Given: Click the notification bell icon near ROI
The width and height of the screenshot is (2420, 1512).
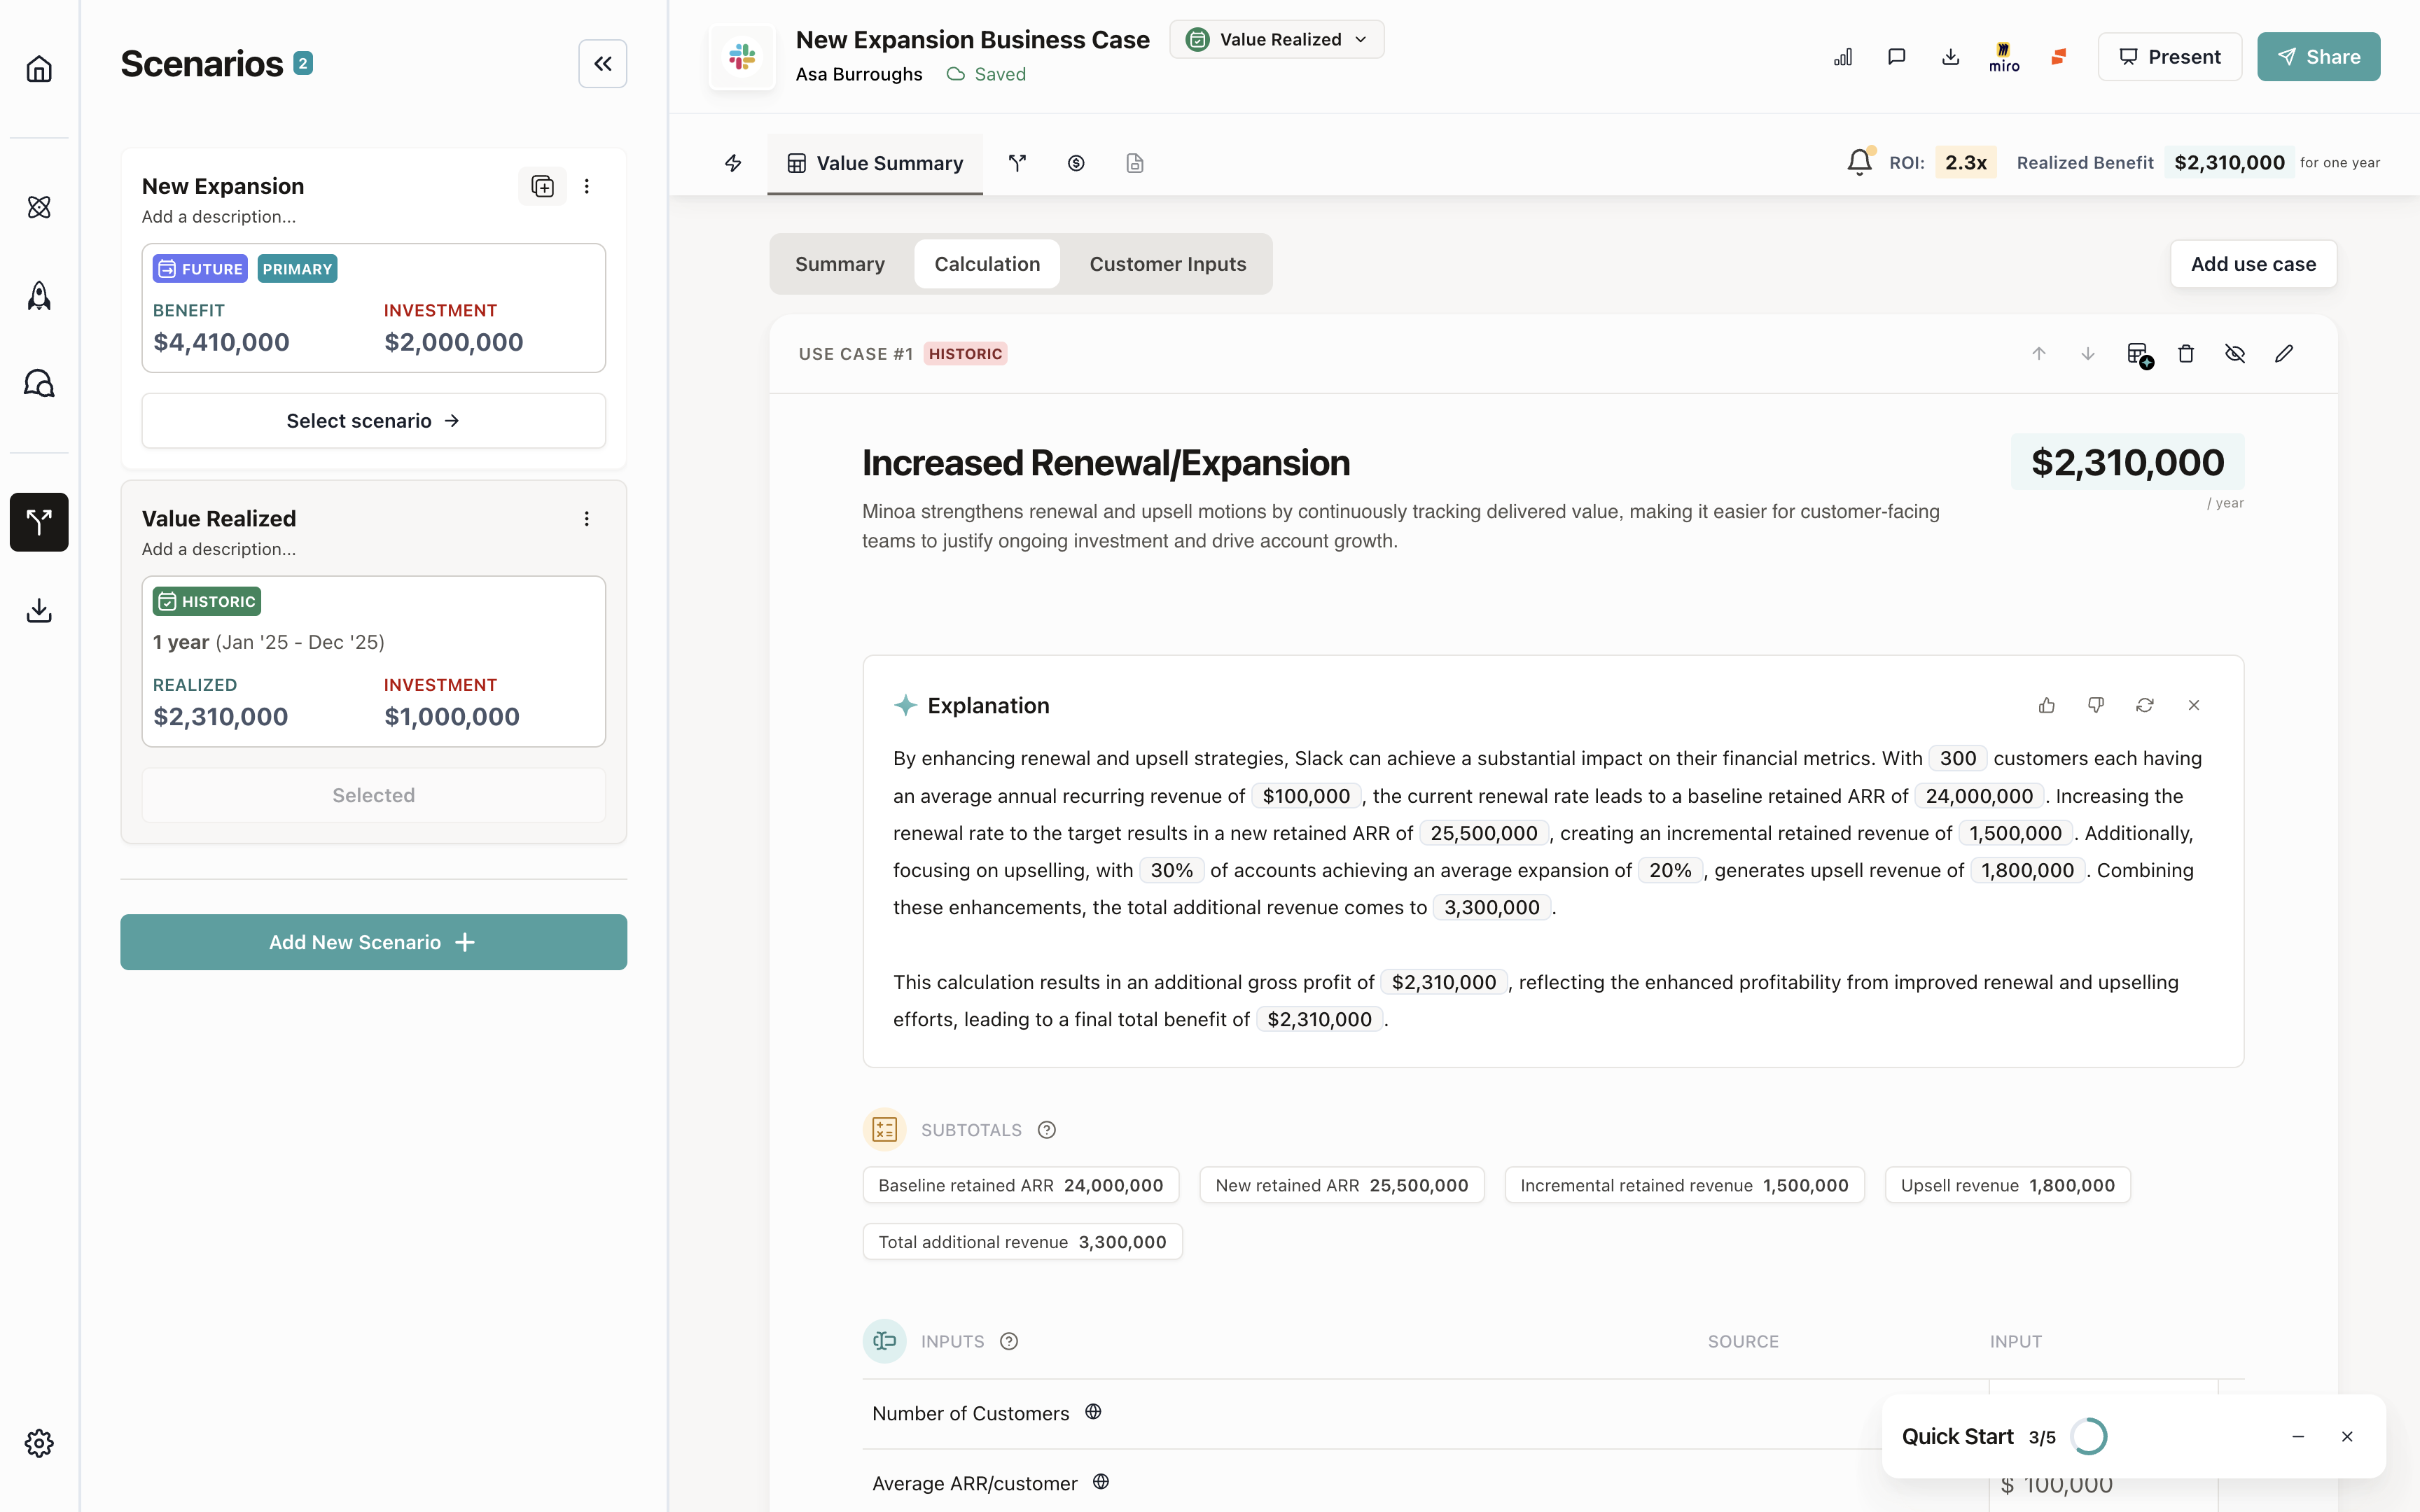Looking at the screenshot, I should tap(1859, 162).
